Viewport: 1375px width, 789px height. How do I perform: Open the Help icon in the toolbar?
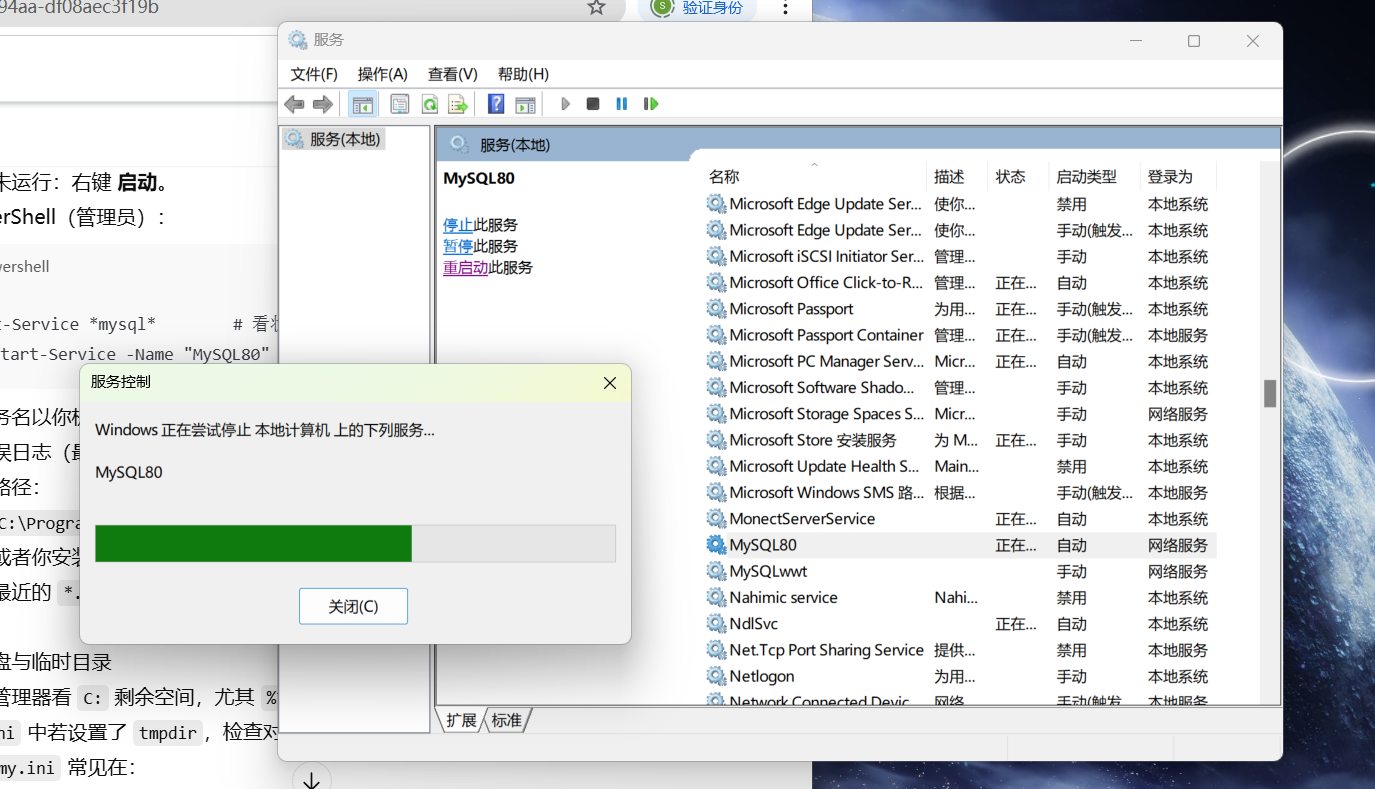point(495,103)
